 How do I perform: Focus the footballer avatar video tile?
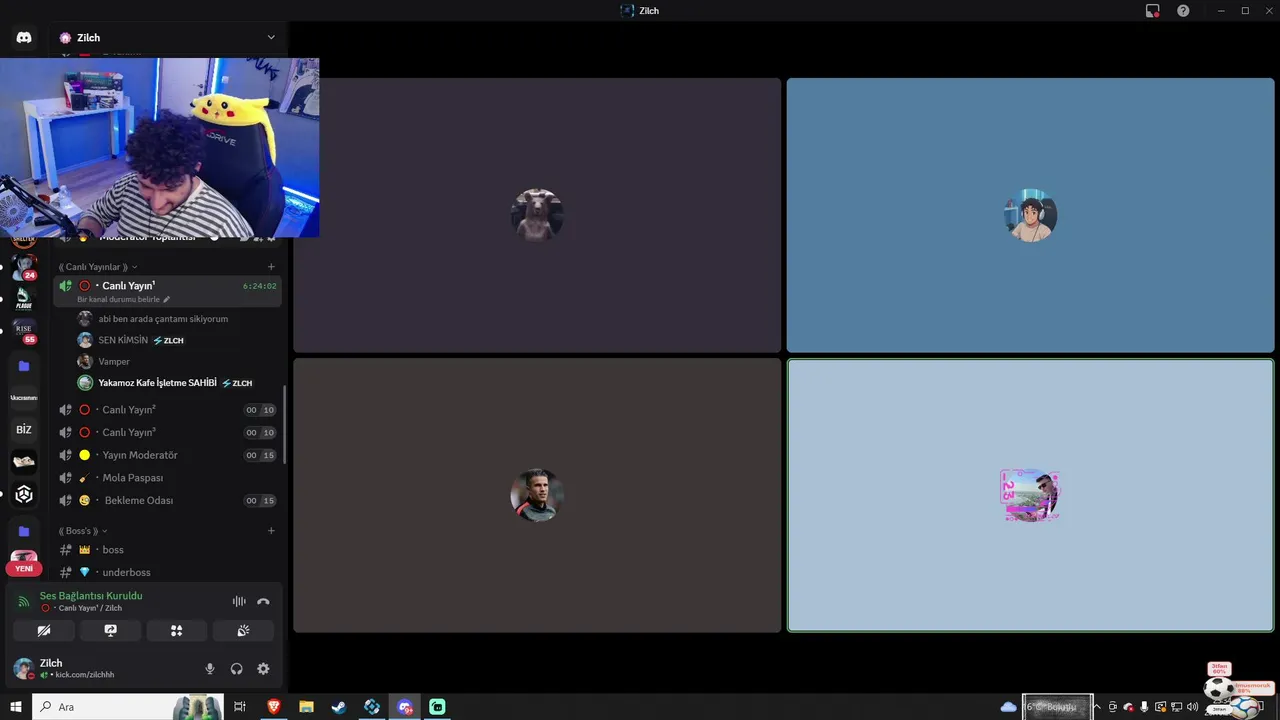(537, 495)
